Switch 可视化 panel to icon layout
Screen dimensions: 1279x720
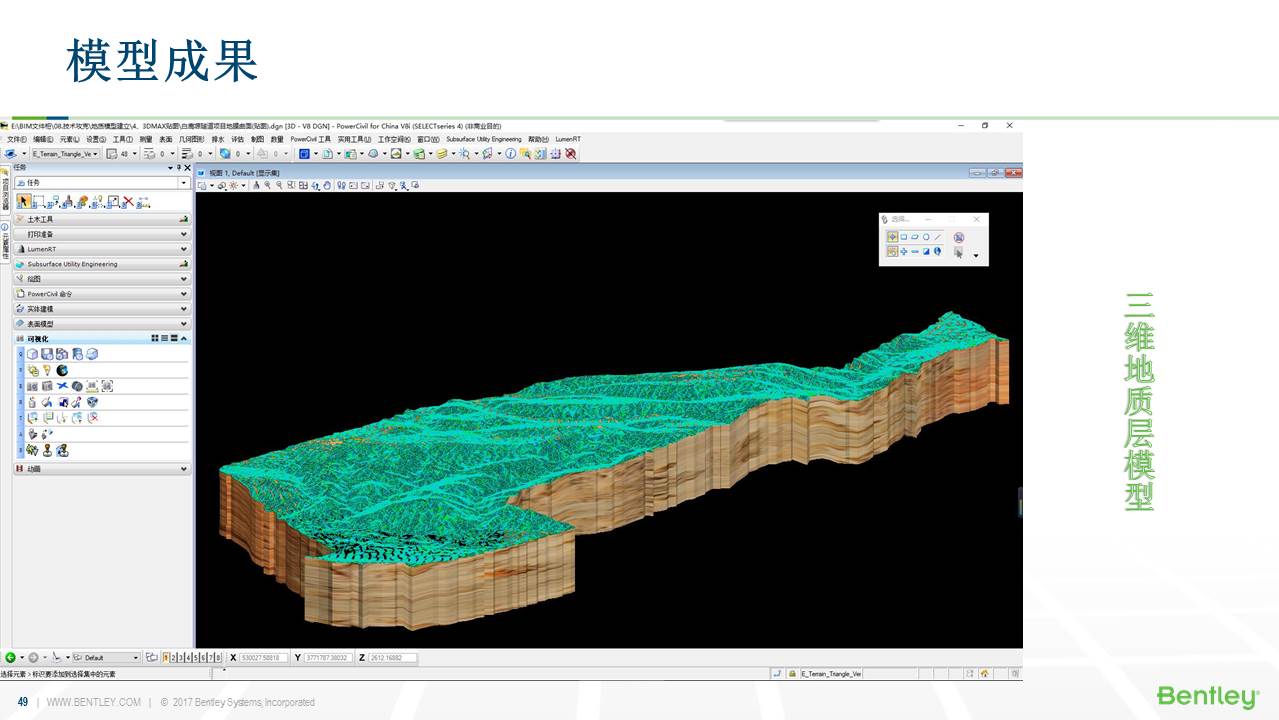click(x=155, y=339)
